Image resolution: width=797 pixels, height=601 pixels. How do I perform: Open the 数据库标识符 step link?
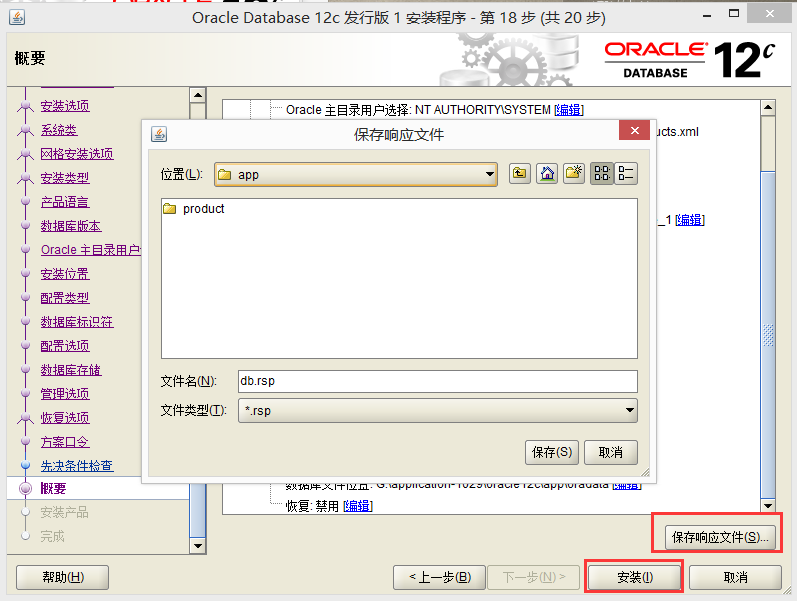point(77,322)
